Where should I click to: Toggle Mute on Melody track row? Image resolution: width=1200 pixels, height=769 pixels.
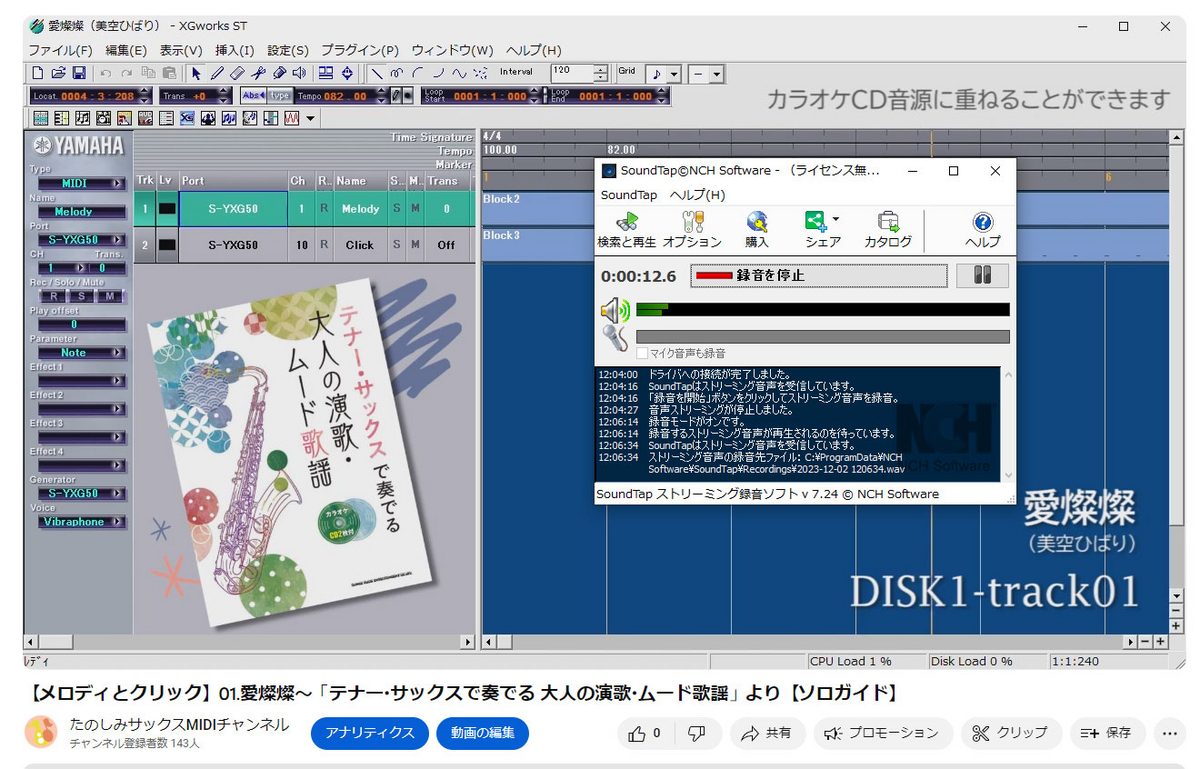pyautogui.click(x=414, y=209)
